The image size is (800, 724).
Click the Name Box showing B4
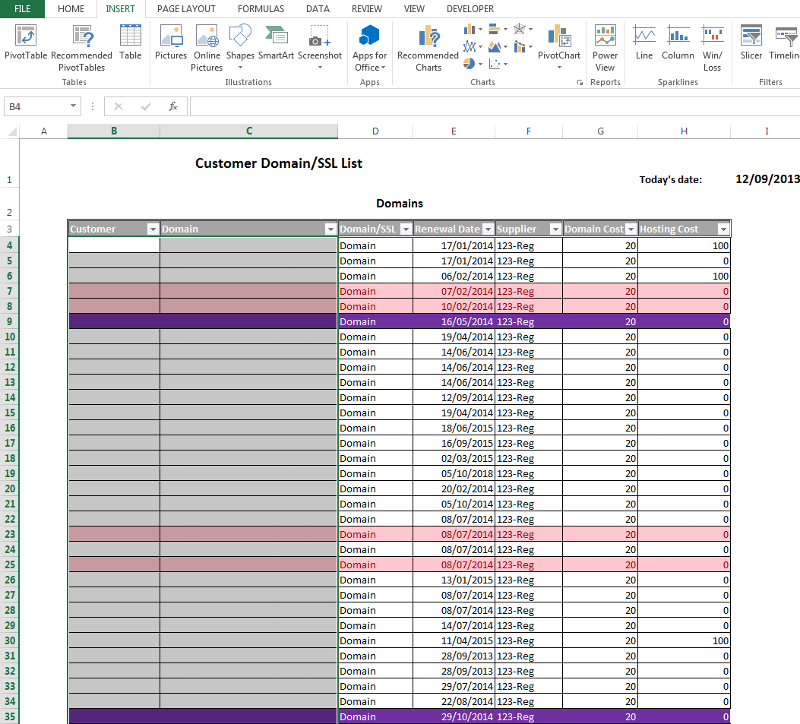point(36,106)
